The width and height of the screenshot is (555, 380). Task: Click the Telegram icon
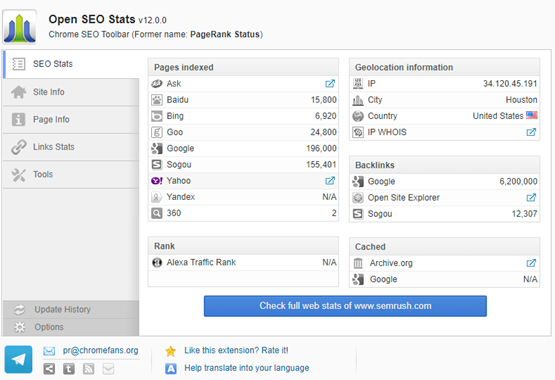pyautogui.click(x=18, y=359)
